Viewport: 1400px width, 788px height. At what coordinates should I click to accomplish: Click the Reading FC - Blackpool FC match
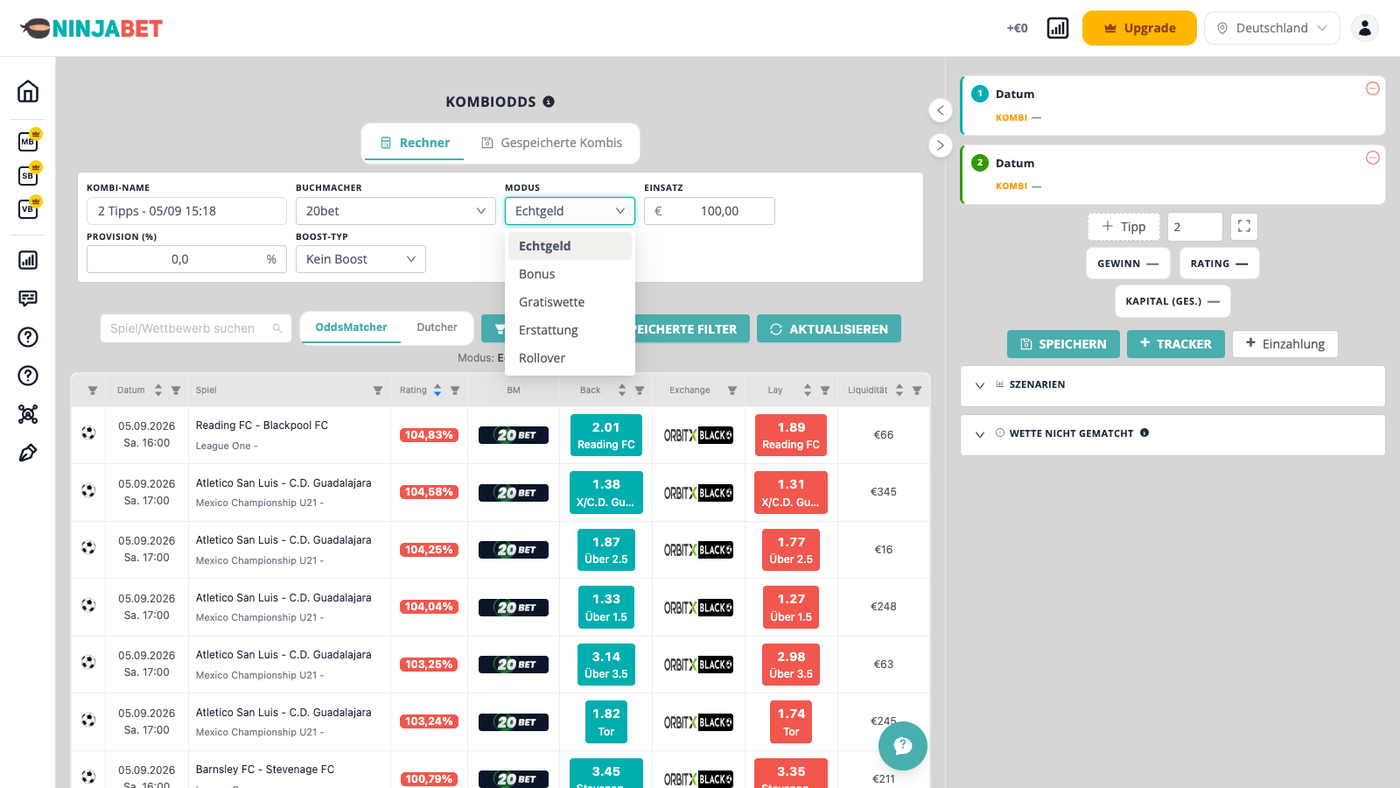click(x=262, y=425)
